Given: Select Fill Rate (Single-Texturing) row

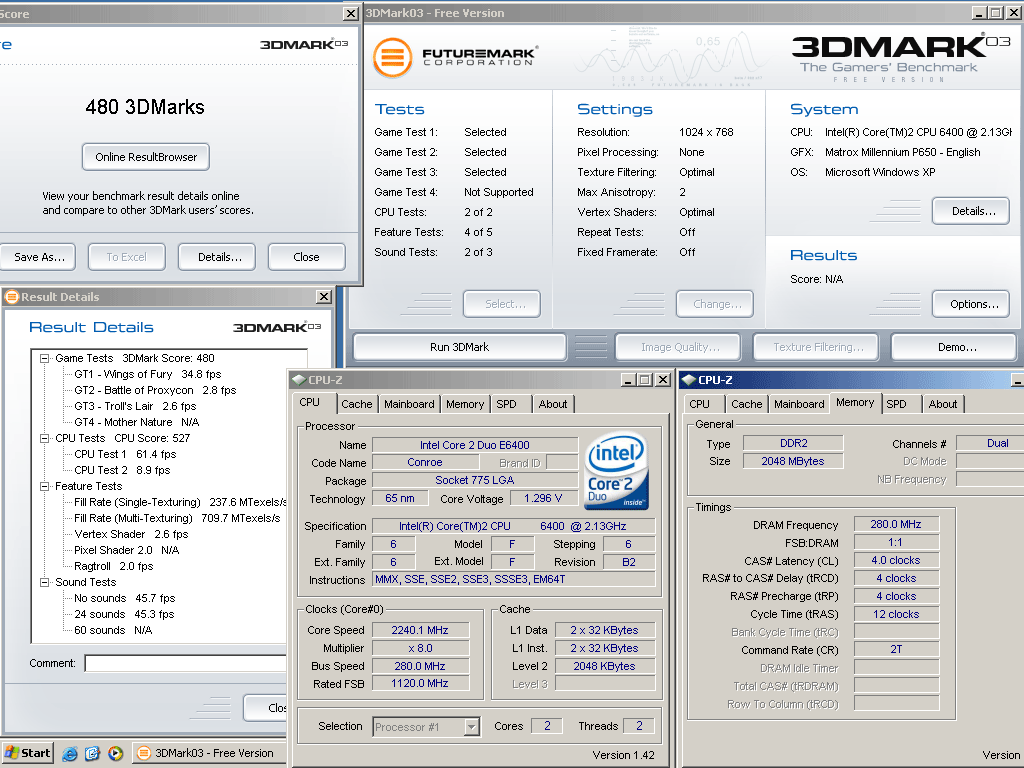Looking at the screenshot, I should click(180, 502).
